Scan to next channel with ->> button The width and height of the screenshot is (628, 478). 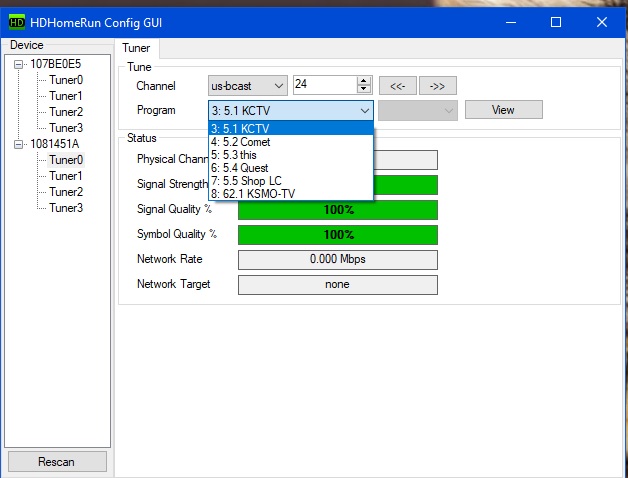pos(437,86)
